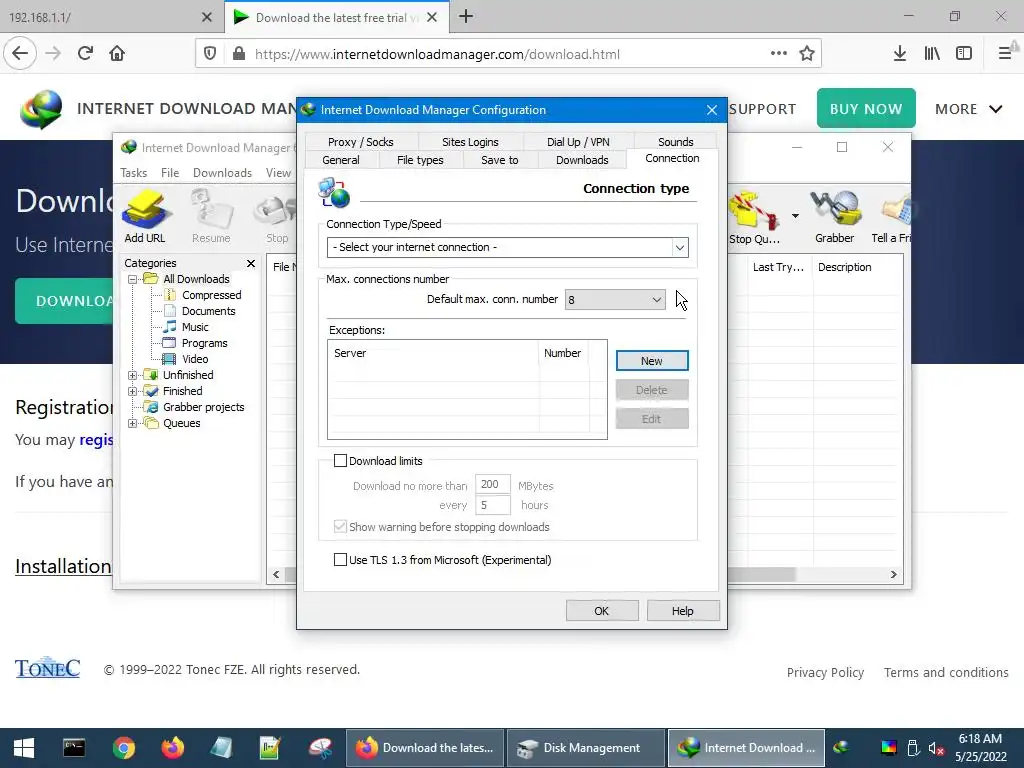Expand the Finished tree node

(x=133, y=391)
